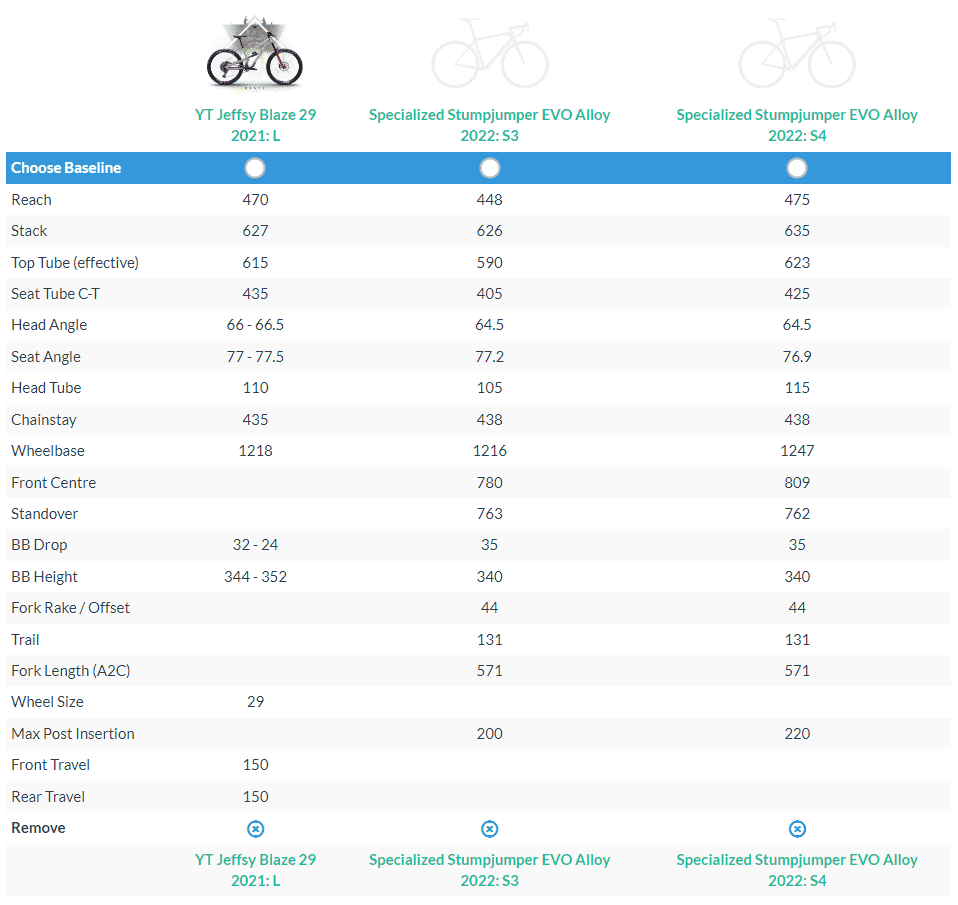Click wheelbase value 1218
This screenshot has width=958, height=905.
click(255, 451)
